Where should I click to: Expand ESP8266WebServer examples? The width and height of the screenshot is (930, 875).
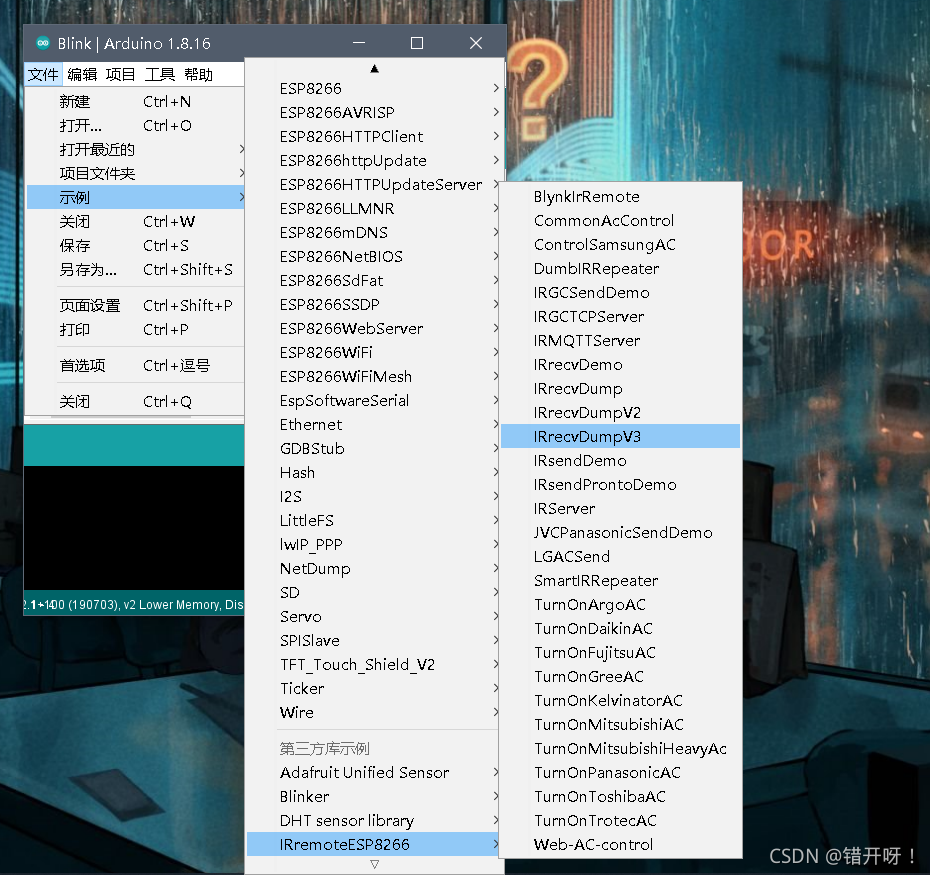pyautogui.click(x=374, y=329)
